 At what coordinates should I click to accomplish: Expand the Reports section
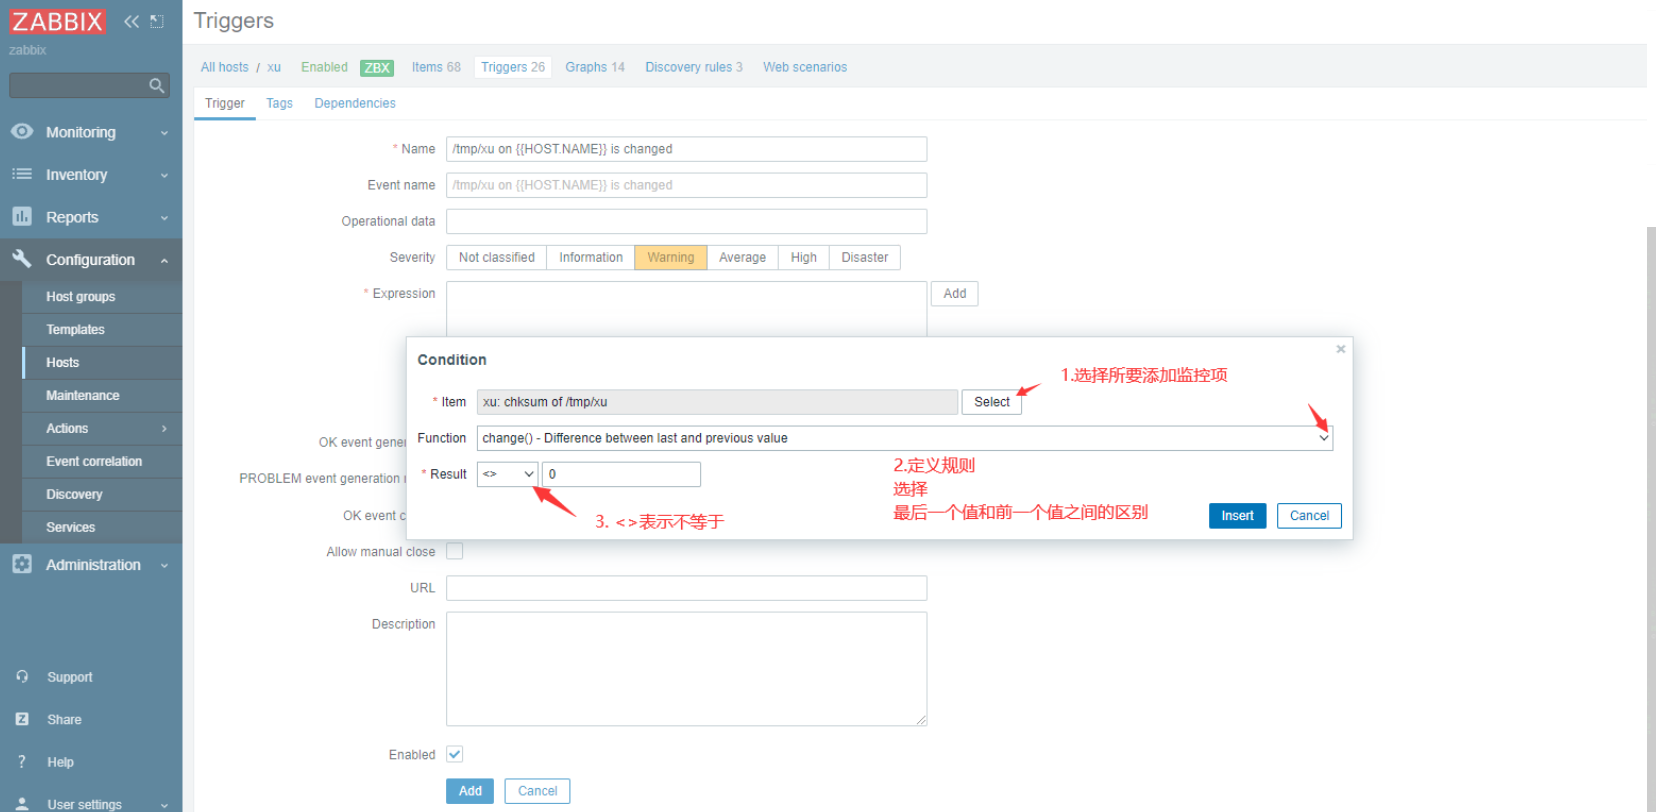(x=164, y=218)
